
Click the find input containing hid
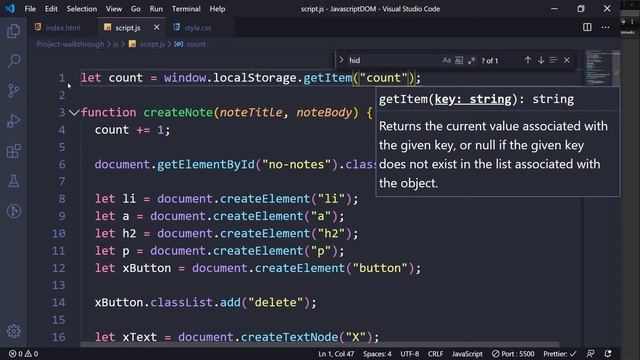[394, 60]
